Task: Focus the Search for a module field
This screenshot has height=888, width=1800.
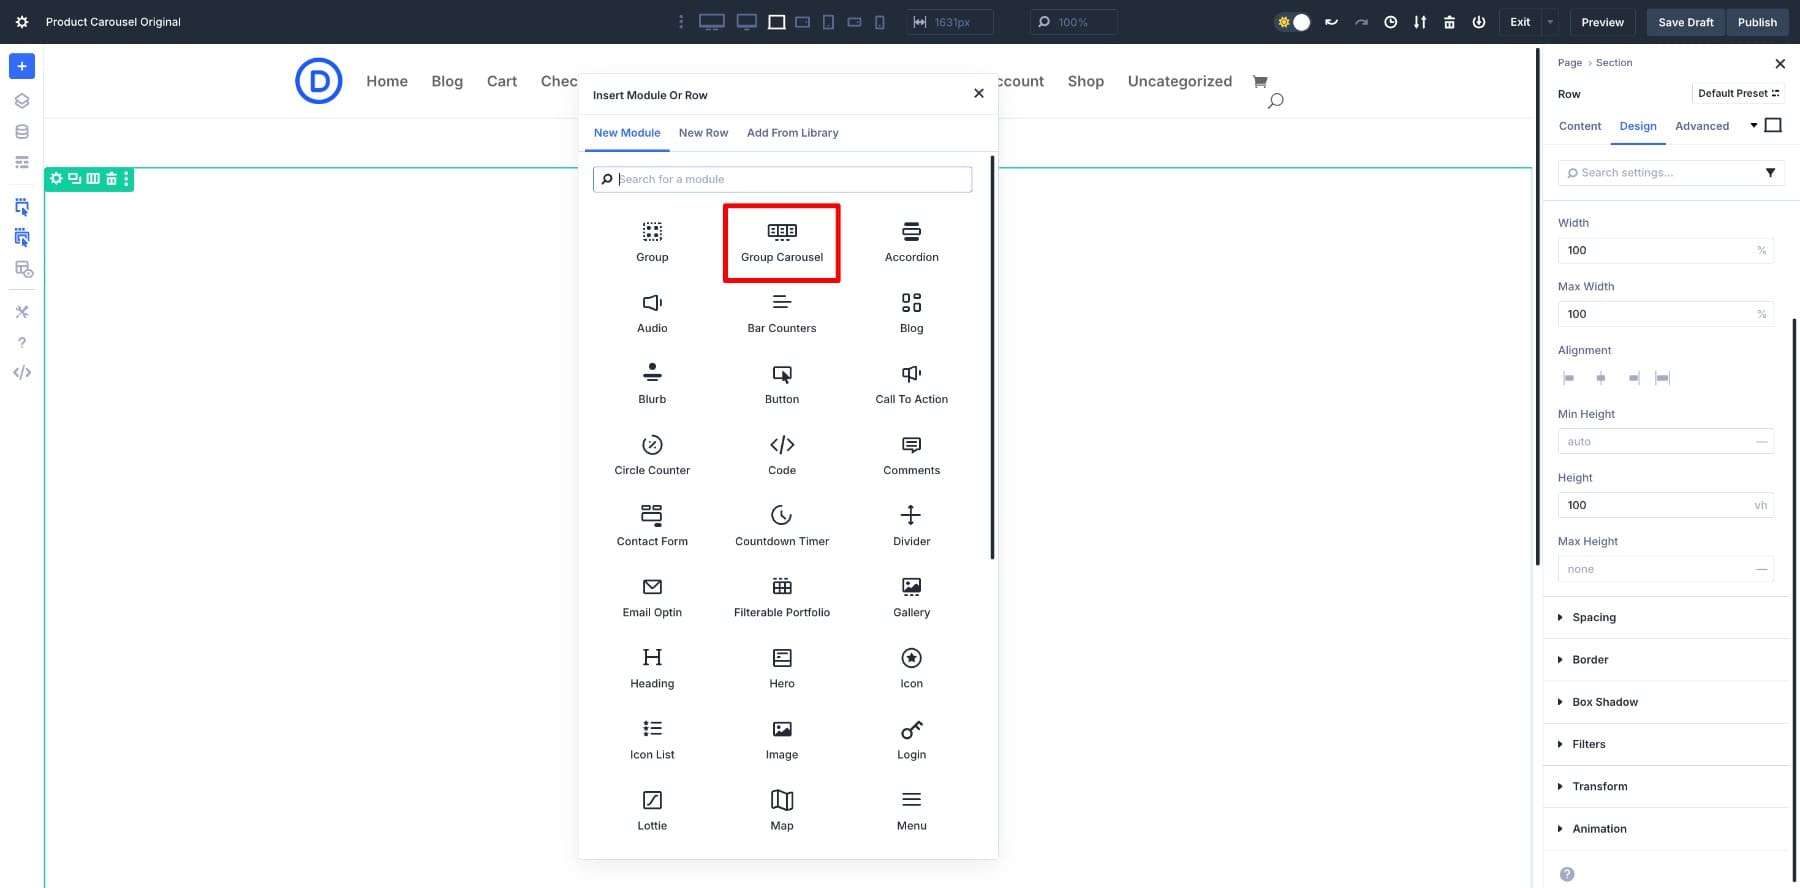Action: tap(782, 179)
